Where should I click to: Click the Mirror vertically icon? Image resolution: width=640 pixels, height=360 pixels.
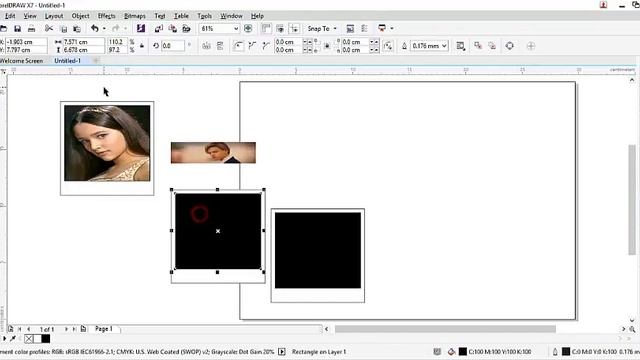[x=220, y=46]
